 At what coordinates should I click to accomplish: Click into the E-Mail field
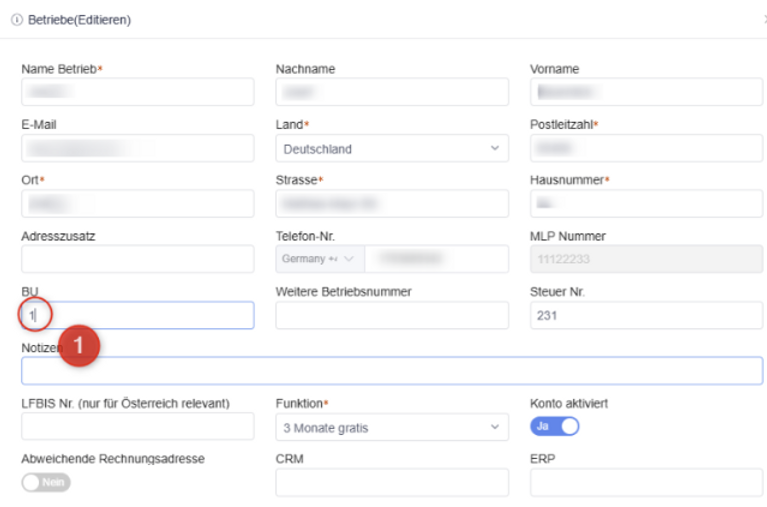137,149
